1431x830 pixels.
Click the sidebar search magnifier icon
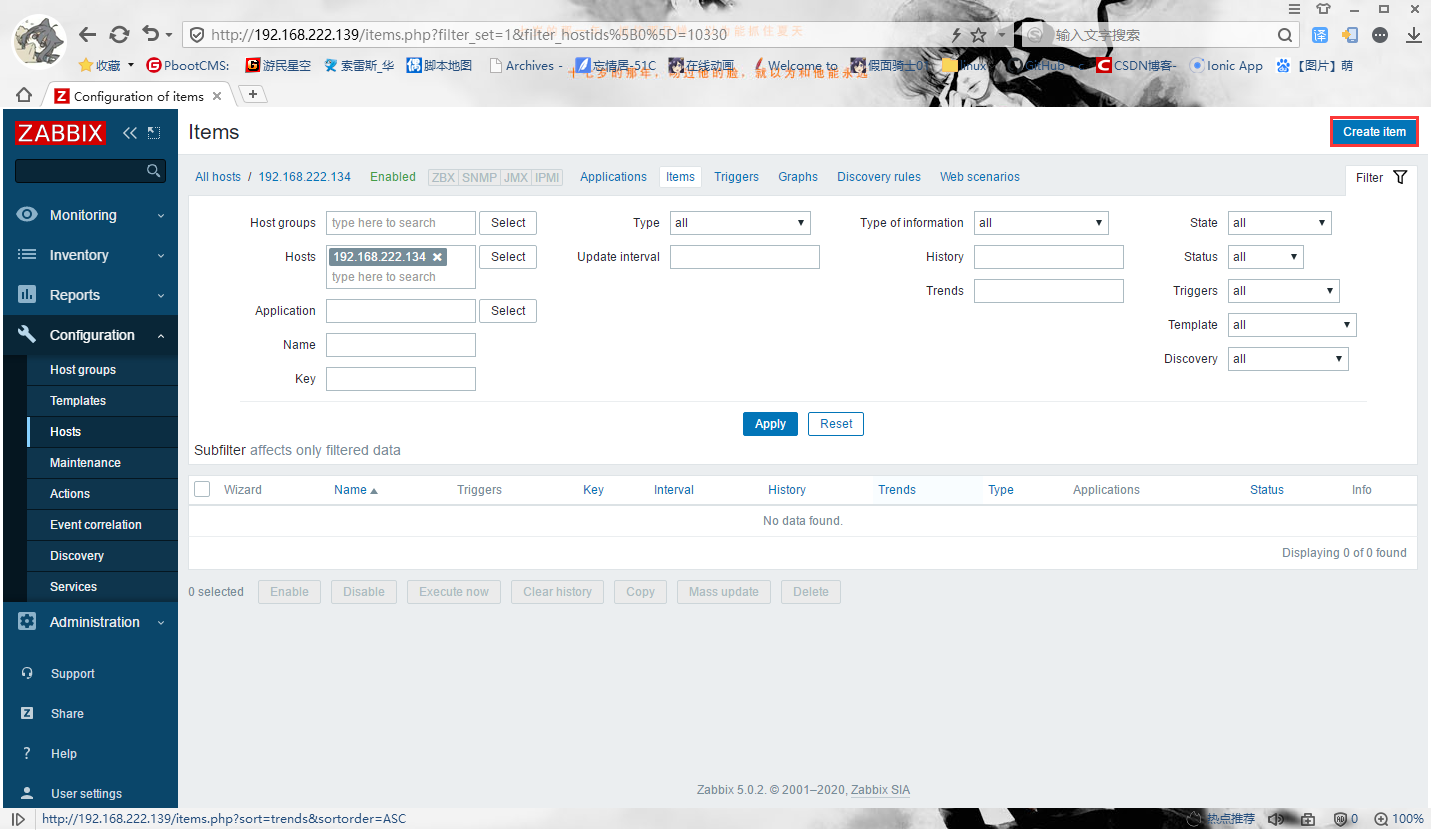pos(153,171)
